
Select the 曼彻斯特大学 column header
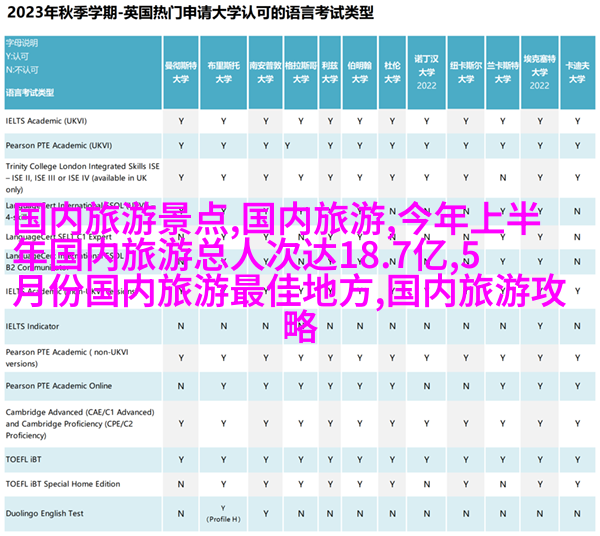coord(181,72)
